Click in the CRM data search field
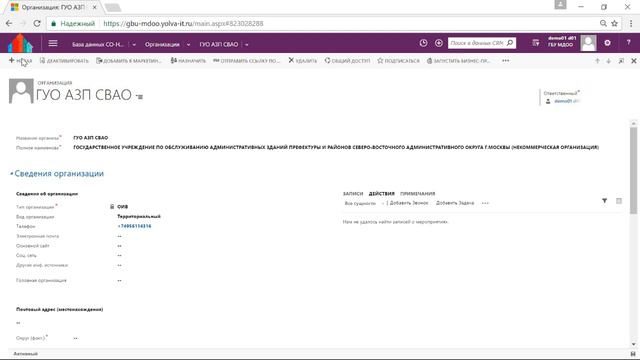This screenshot has width=640, height=360. pos(477,43)
